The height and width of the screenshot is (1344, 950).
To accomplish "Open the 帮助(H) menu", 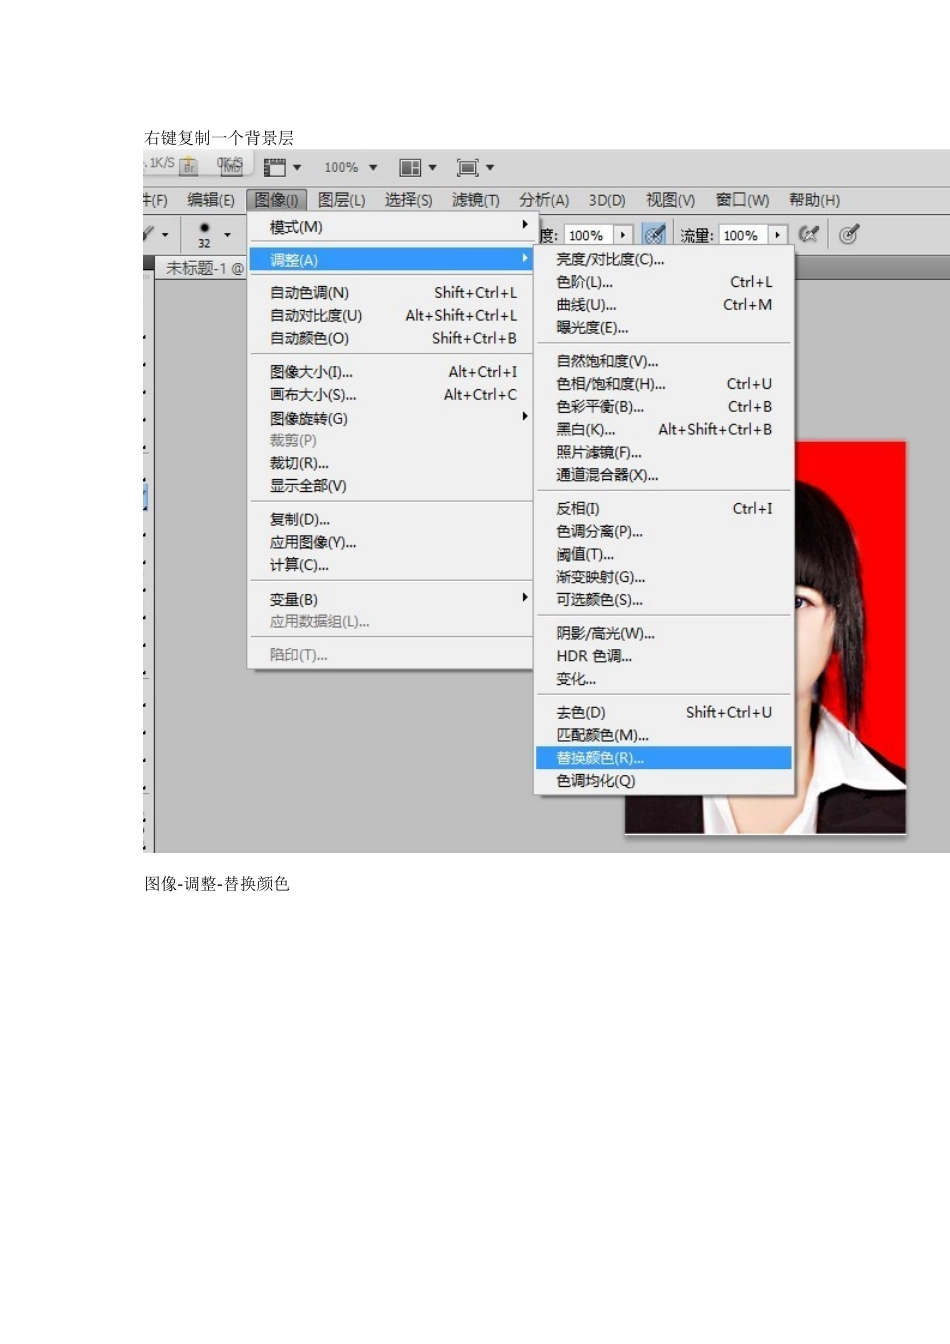I will (x=814, y=200).
